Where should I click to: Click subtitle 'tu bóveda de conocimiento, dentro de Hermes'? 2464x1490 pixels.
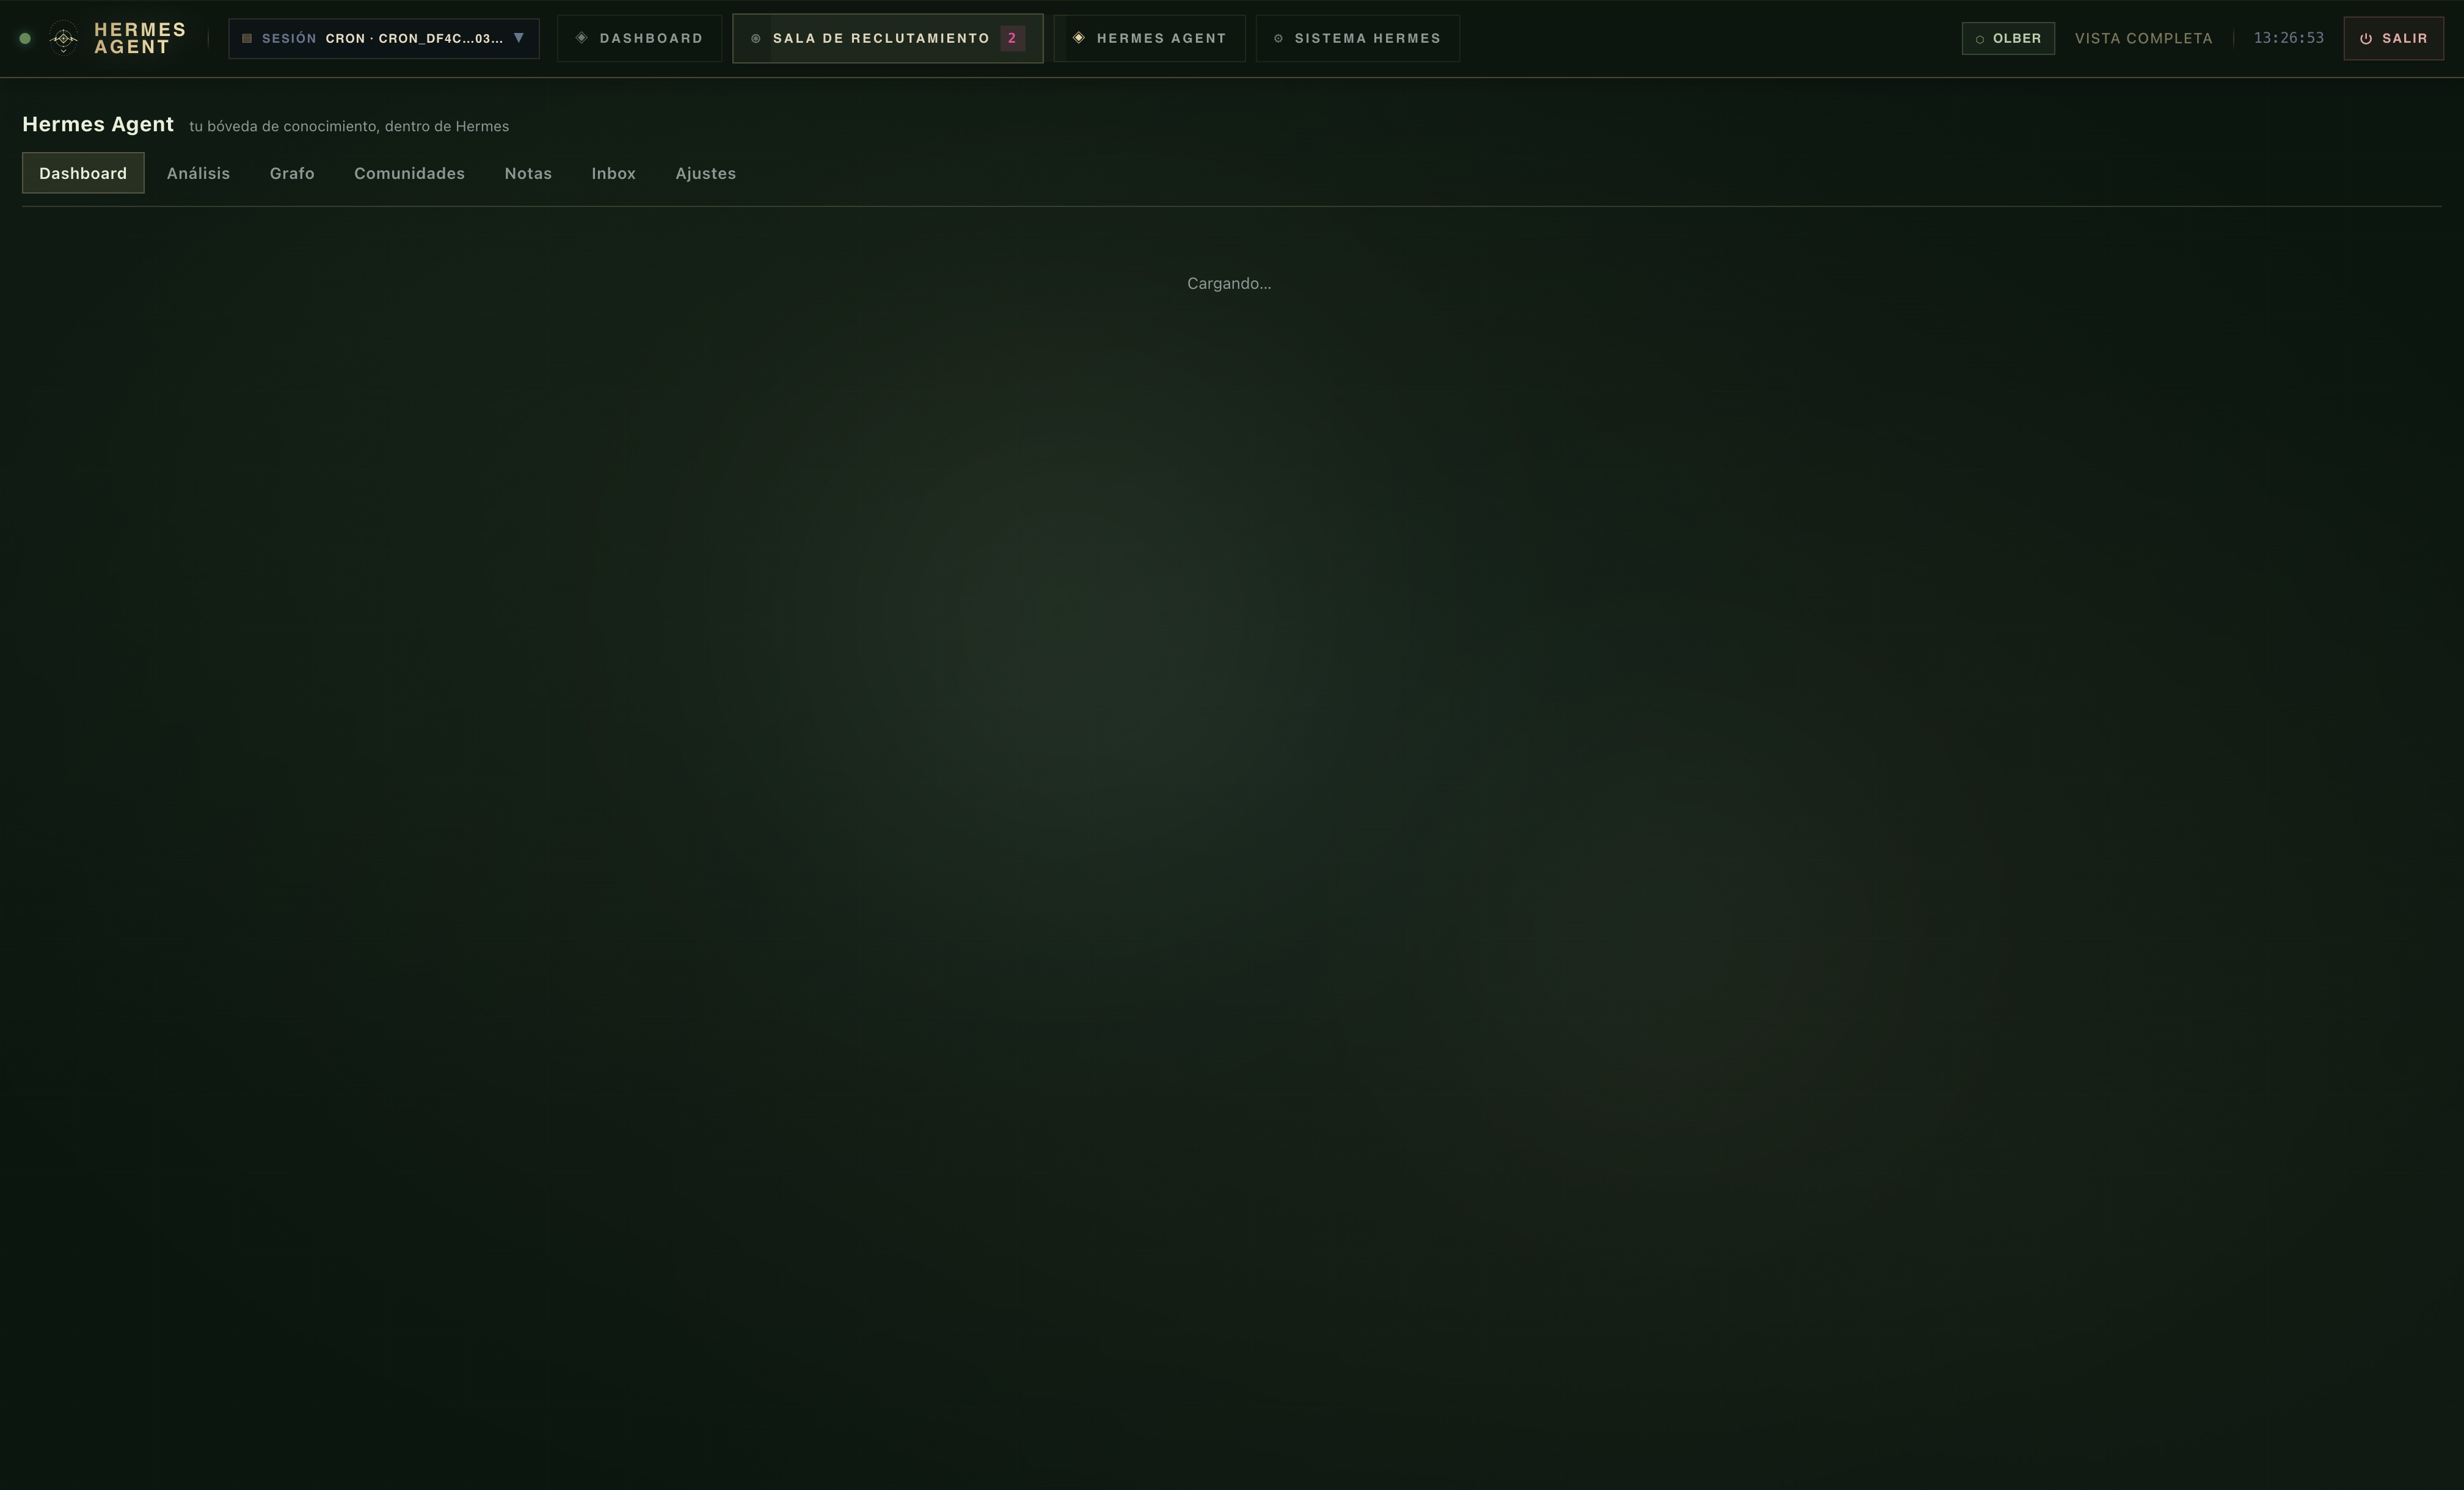(x=349, y=126)
